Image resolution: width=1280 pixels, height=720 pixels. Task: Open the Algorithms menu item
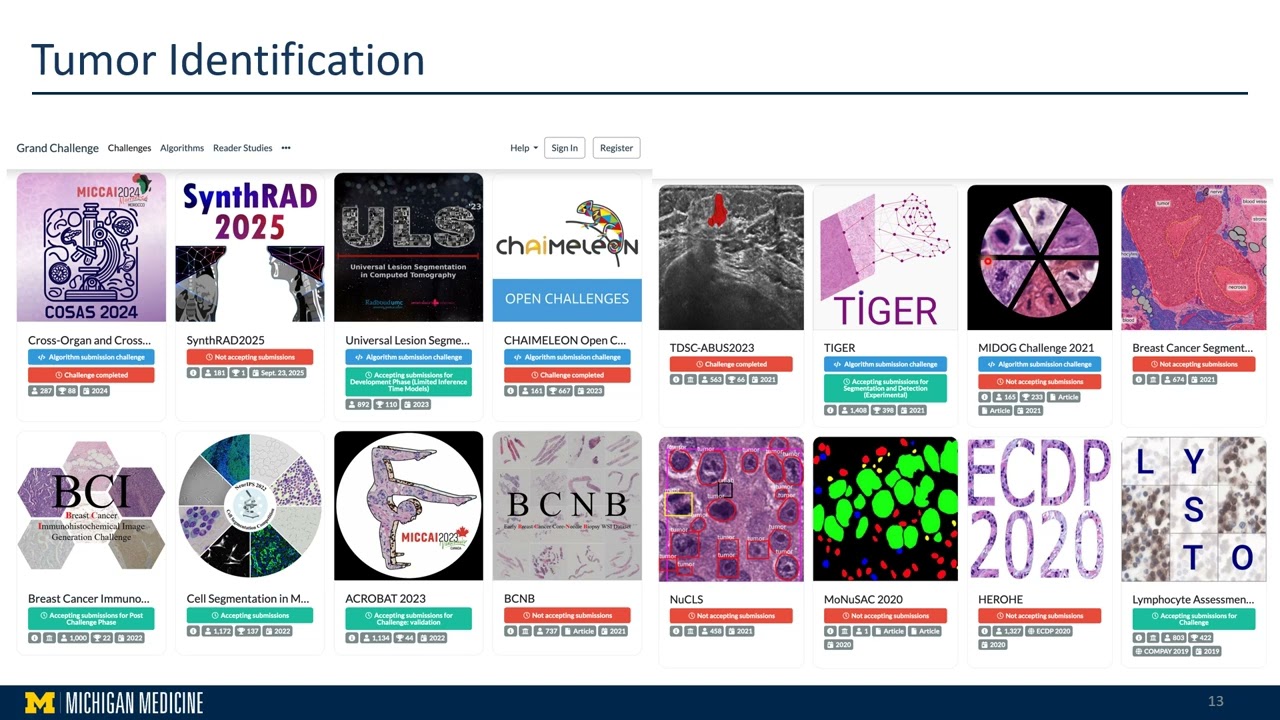click(182, 148)
